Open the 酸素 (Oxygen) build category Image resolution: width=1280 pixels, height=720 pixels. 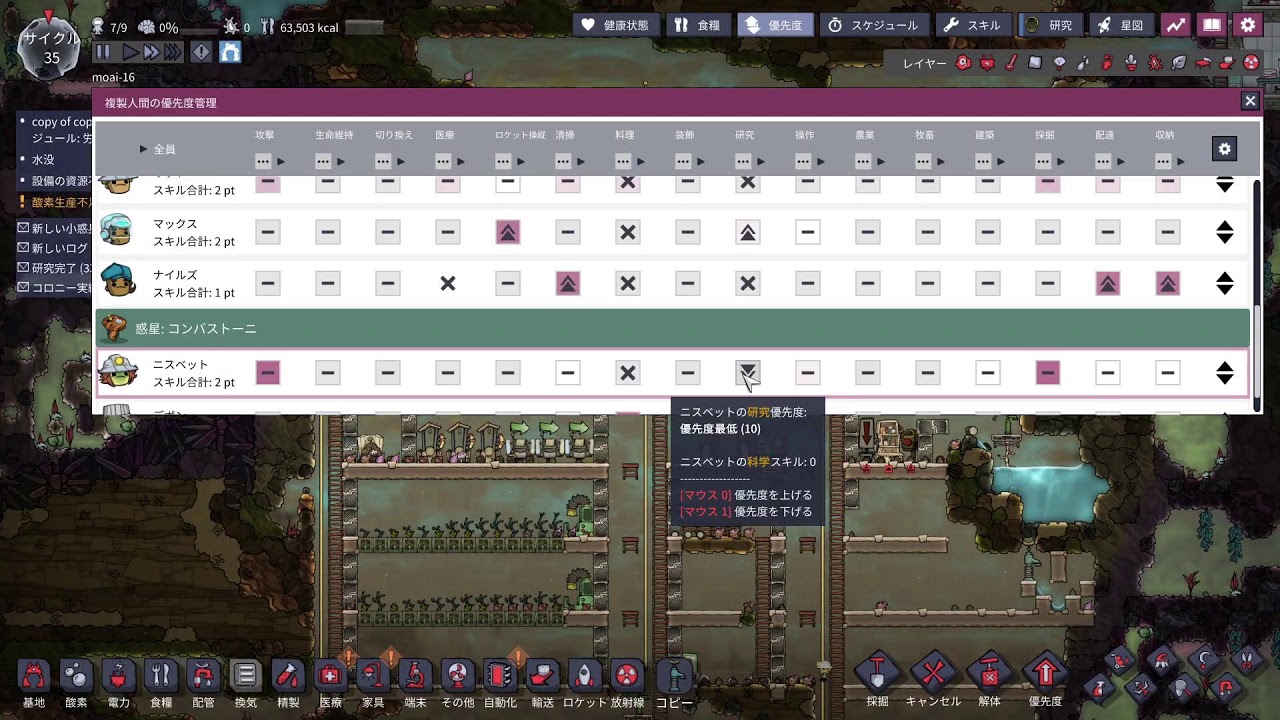(x=76, y=677)
